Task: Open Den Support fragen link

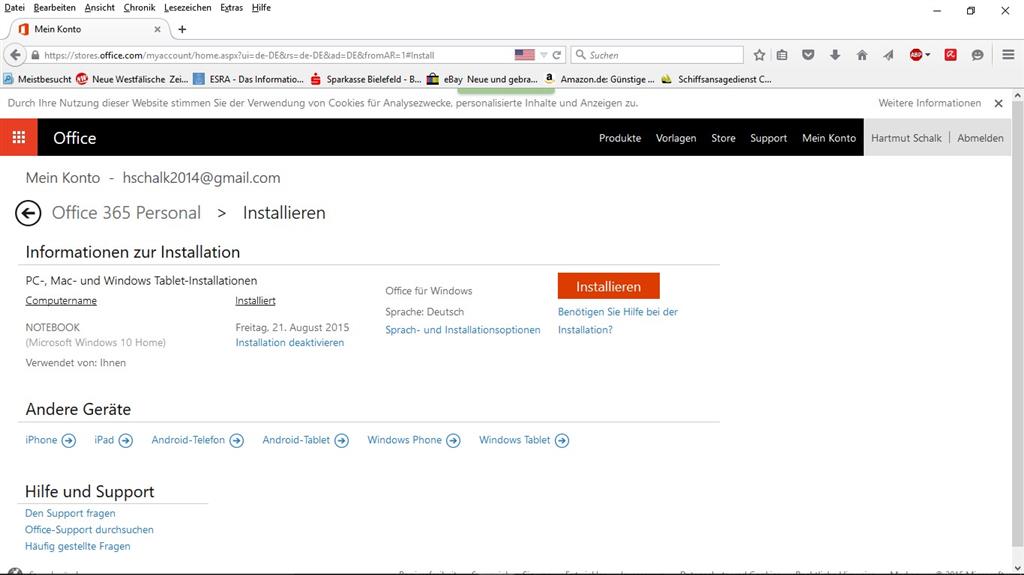Action: (70, 514)
